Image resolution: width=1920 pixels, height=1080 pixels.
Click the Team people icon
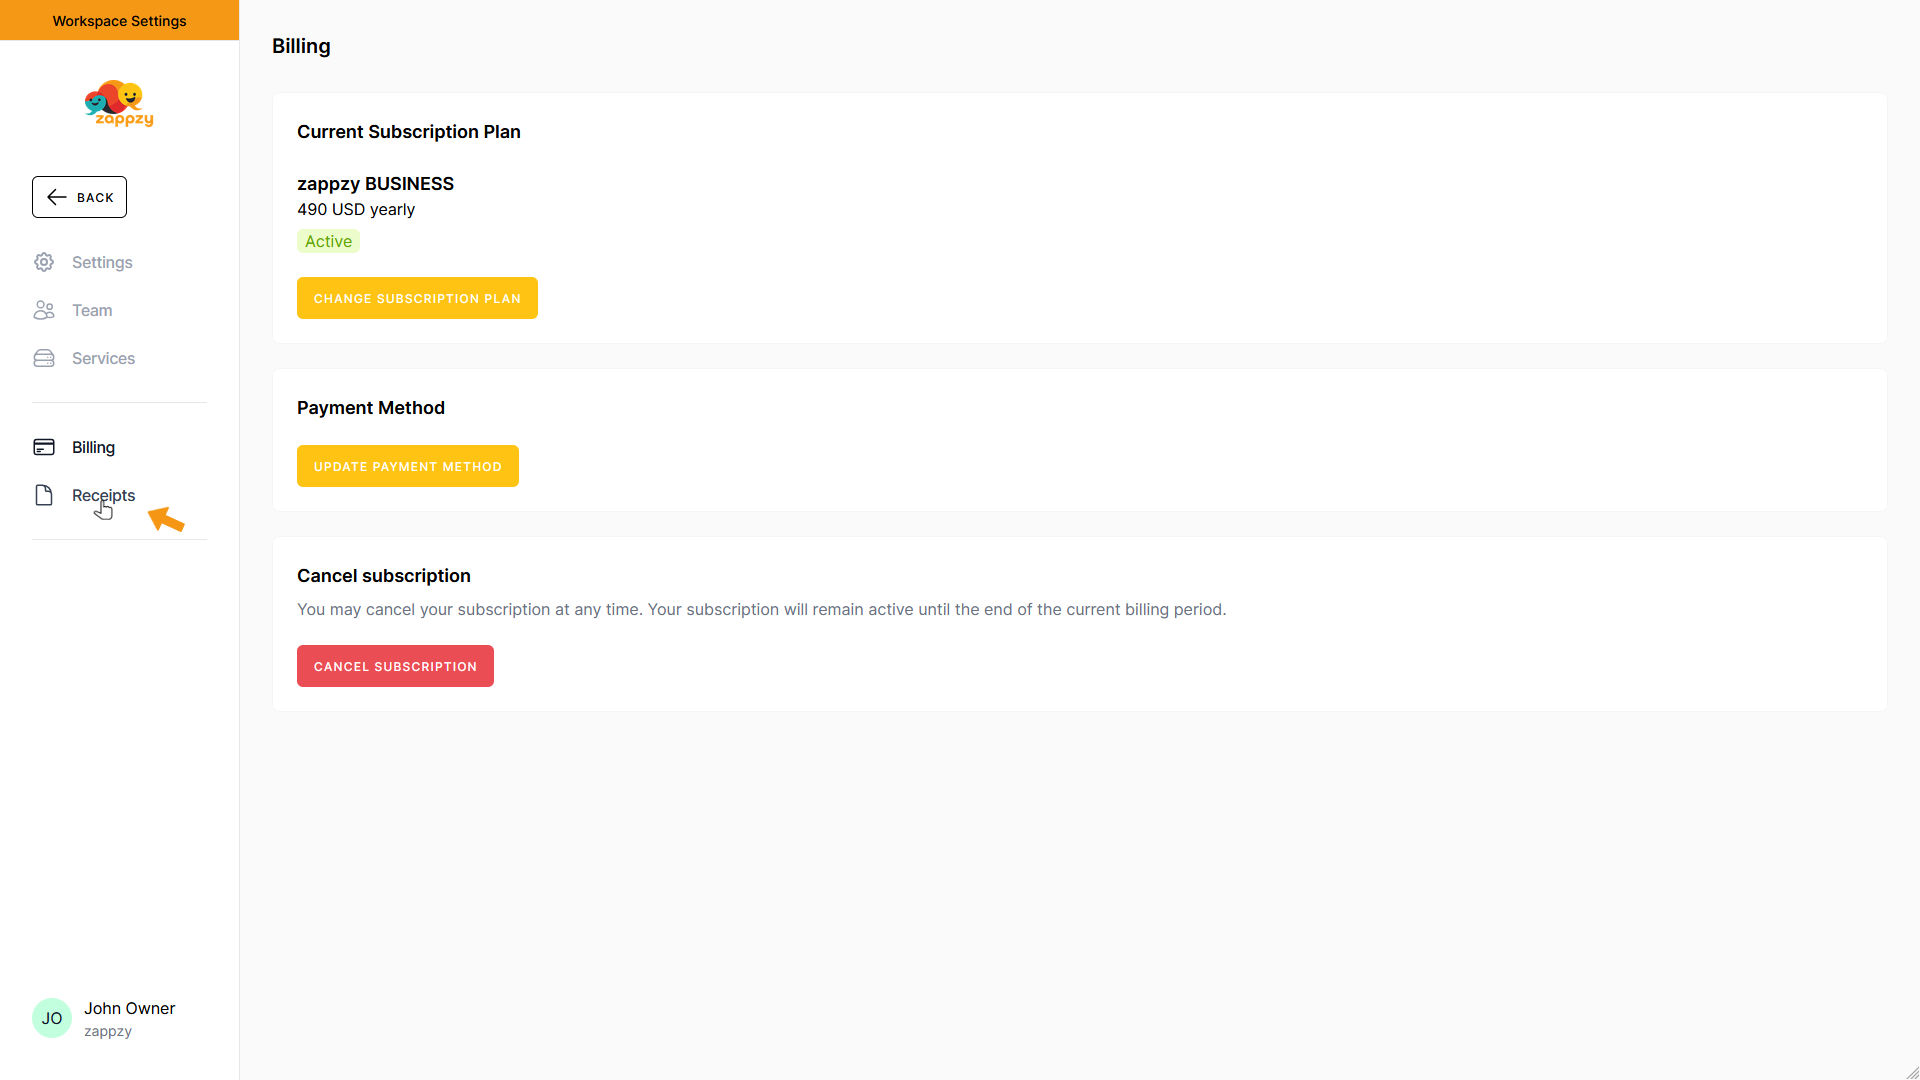[44, 310]
